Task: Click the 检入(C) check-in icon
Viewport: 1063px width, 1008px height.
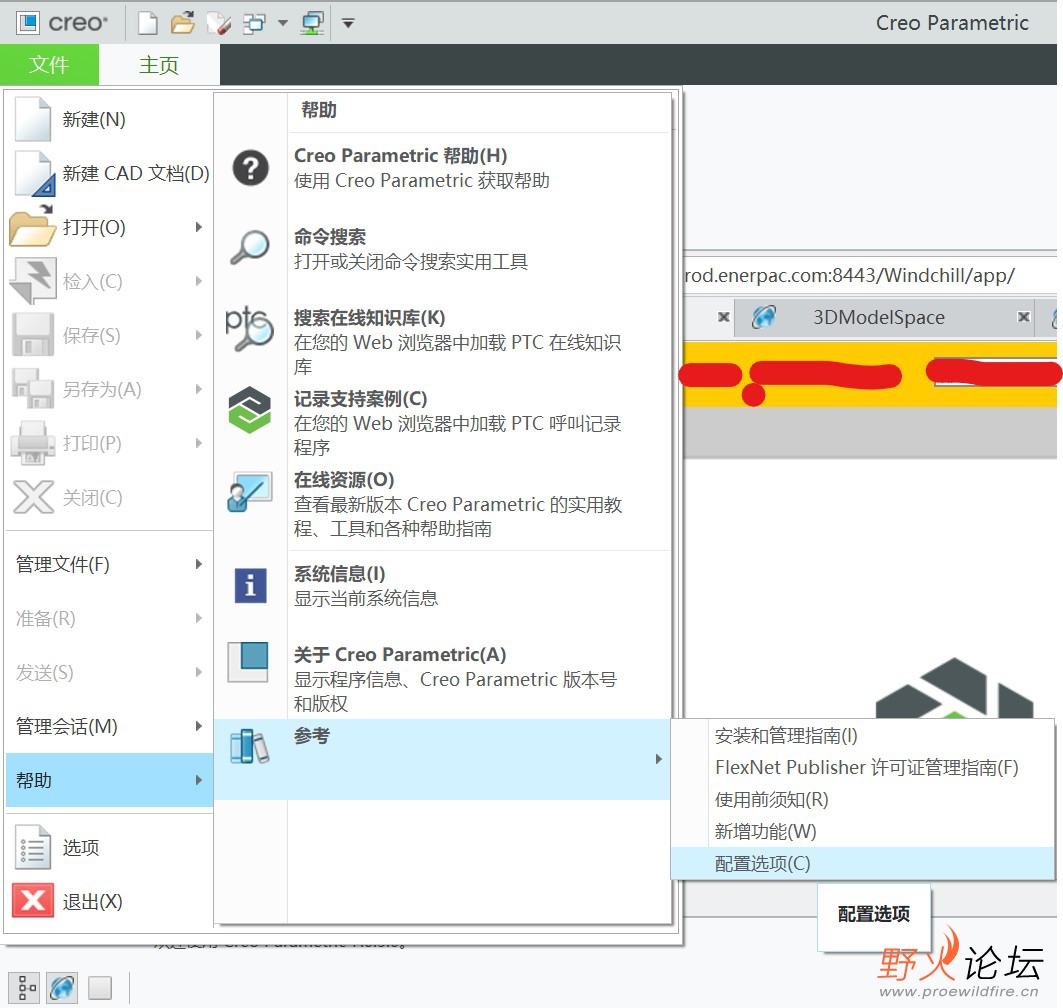Action: [x=32, y=281]
